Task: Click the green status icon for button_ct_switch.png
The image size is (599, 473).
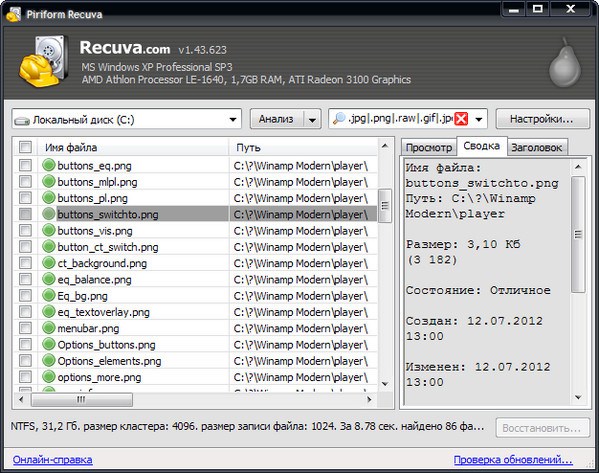Action: [49, 247]
